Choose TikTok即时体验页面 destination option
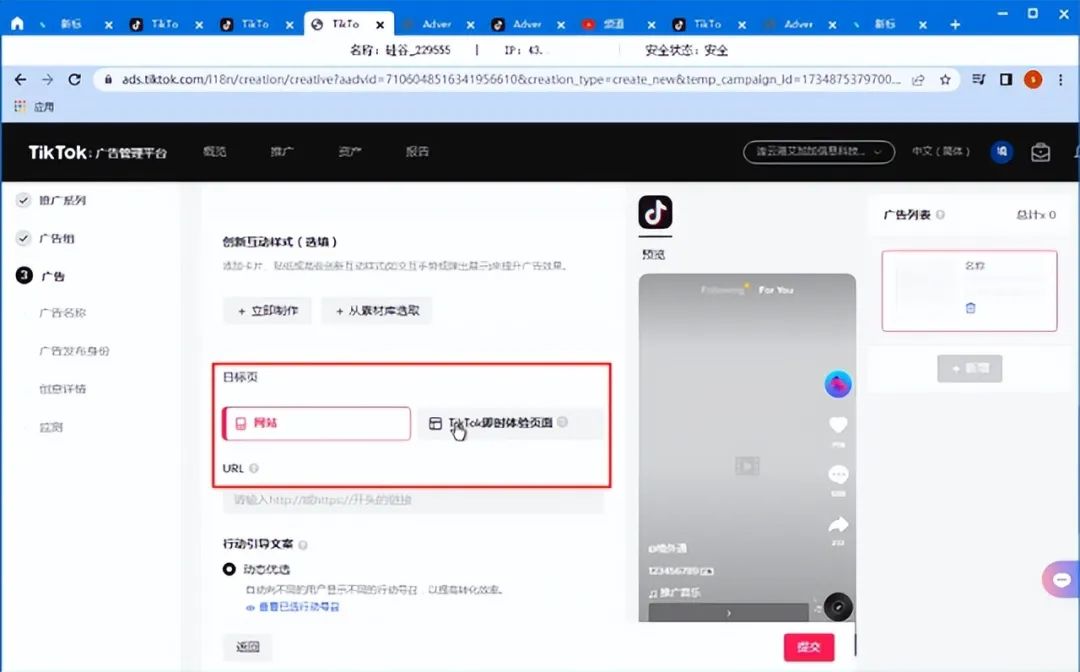Image resolution: width=1080 pixels, height=672 pixels. (510, 423)
